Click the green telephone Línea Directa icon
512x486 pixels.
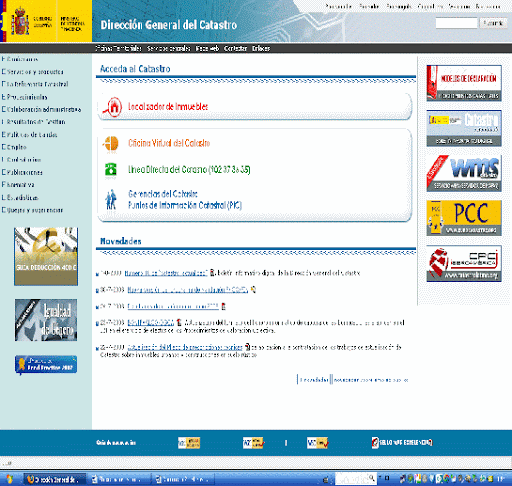pos(111,169)
